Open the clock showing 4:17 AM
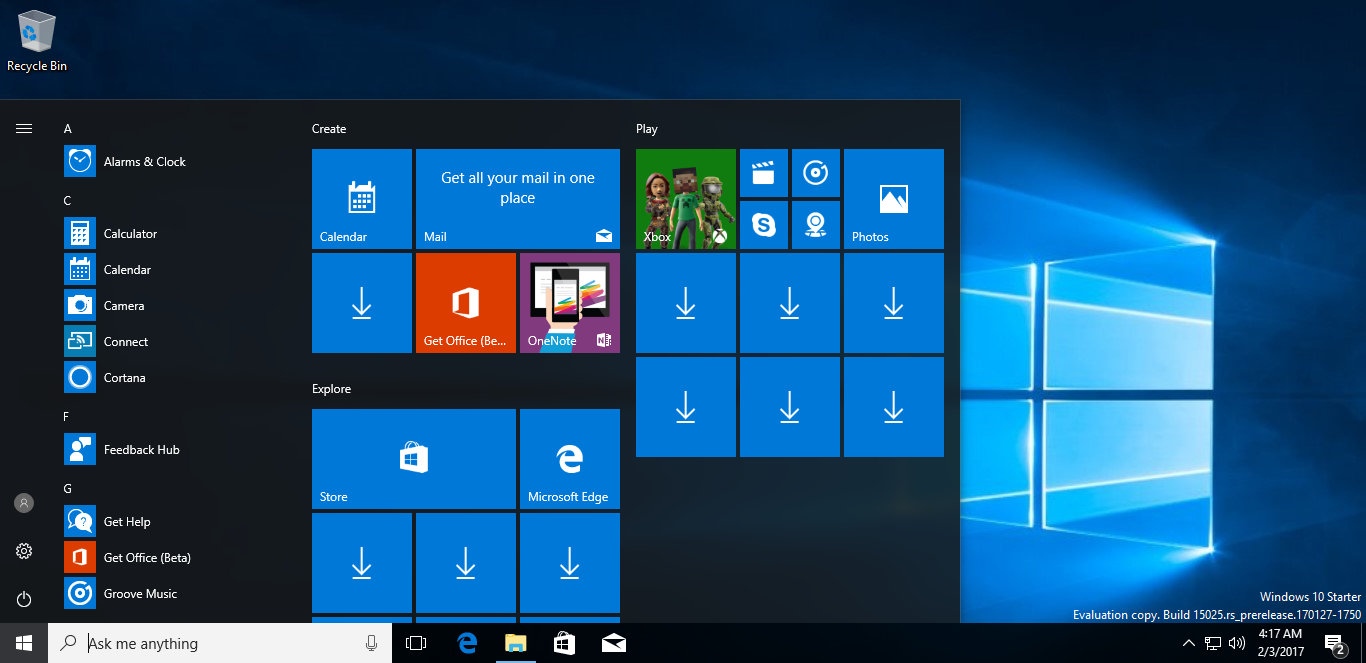The image size is (1366, 663). pos(1280,643)
